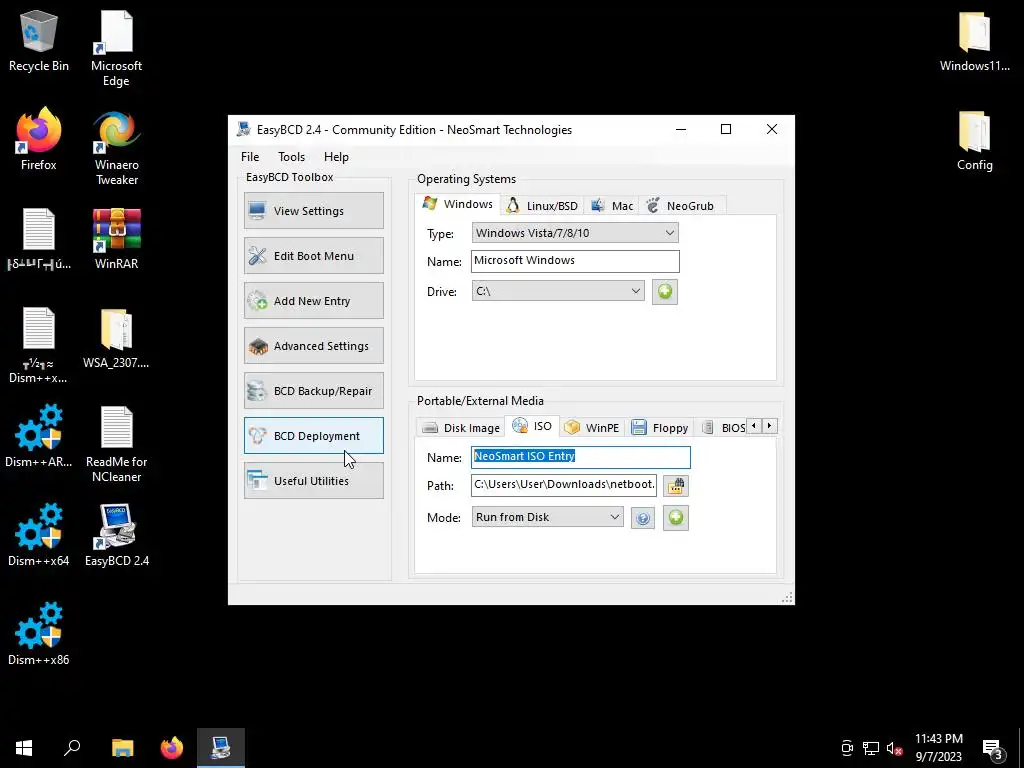This screenshot has height=768, width=1024.
Task: Select ReadMe for NCleaner file
Action: [x=116, y=445]
